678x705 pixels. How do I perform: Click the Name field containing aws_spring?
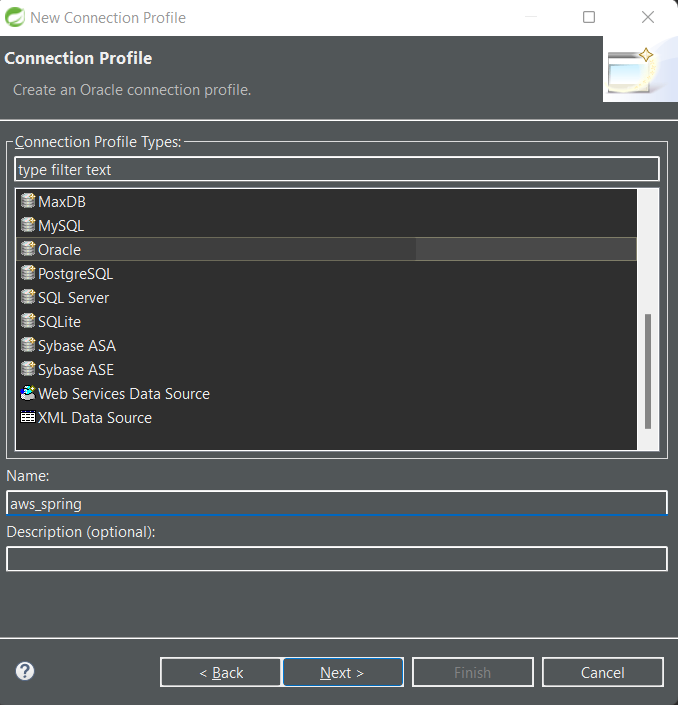point(337,503)
